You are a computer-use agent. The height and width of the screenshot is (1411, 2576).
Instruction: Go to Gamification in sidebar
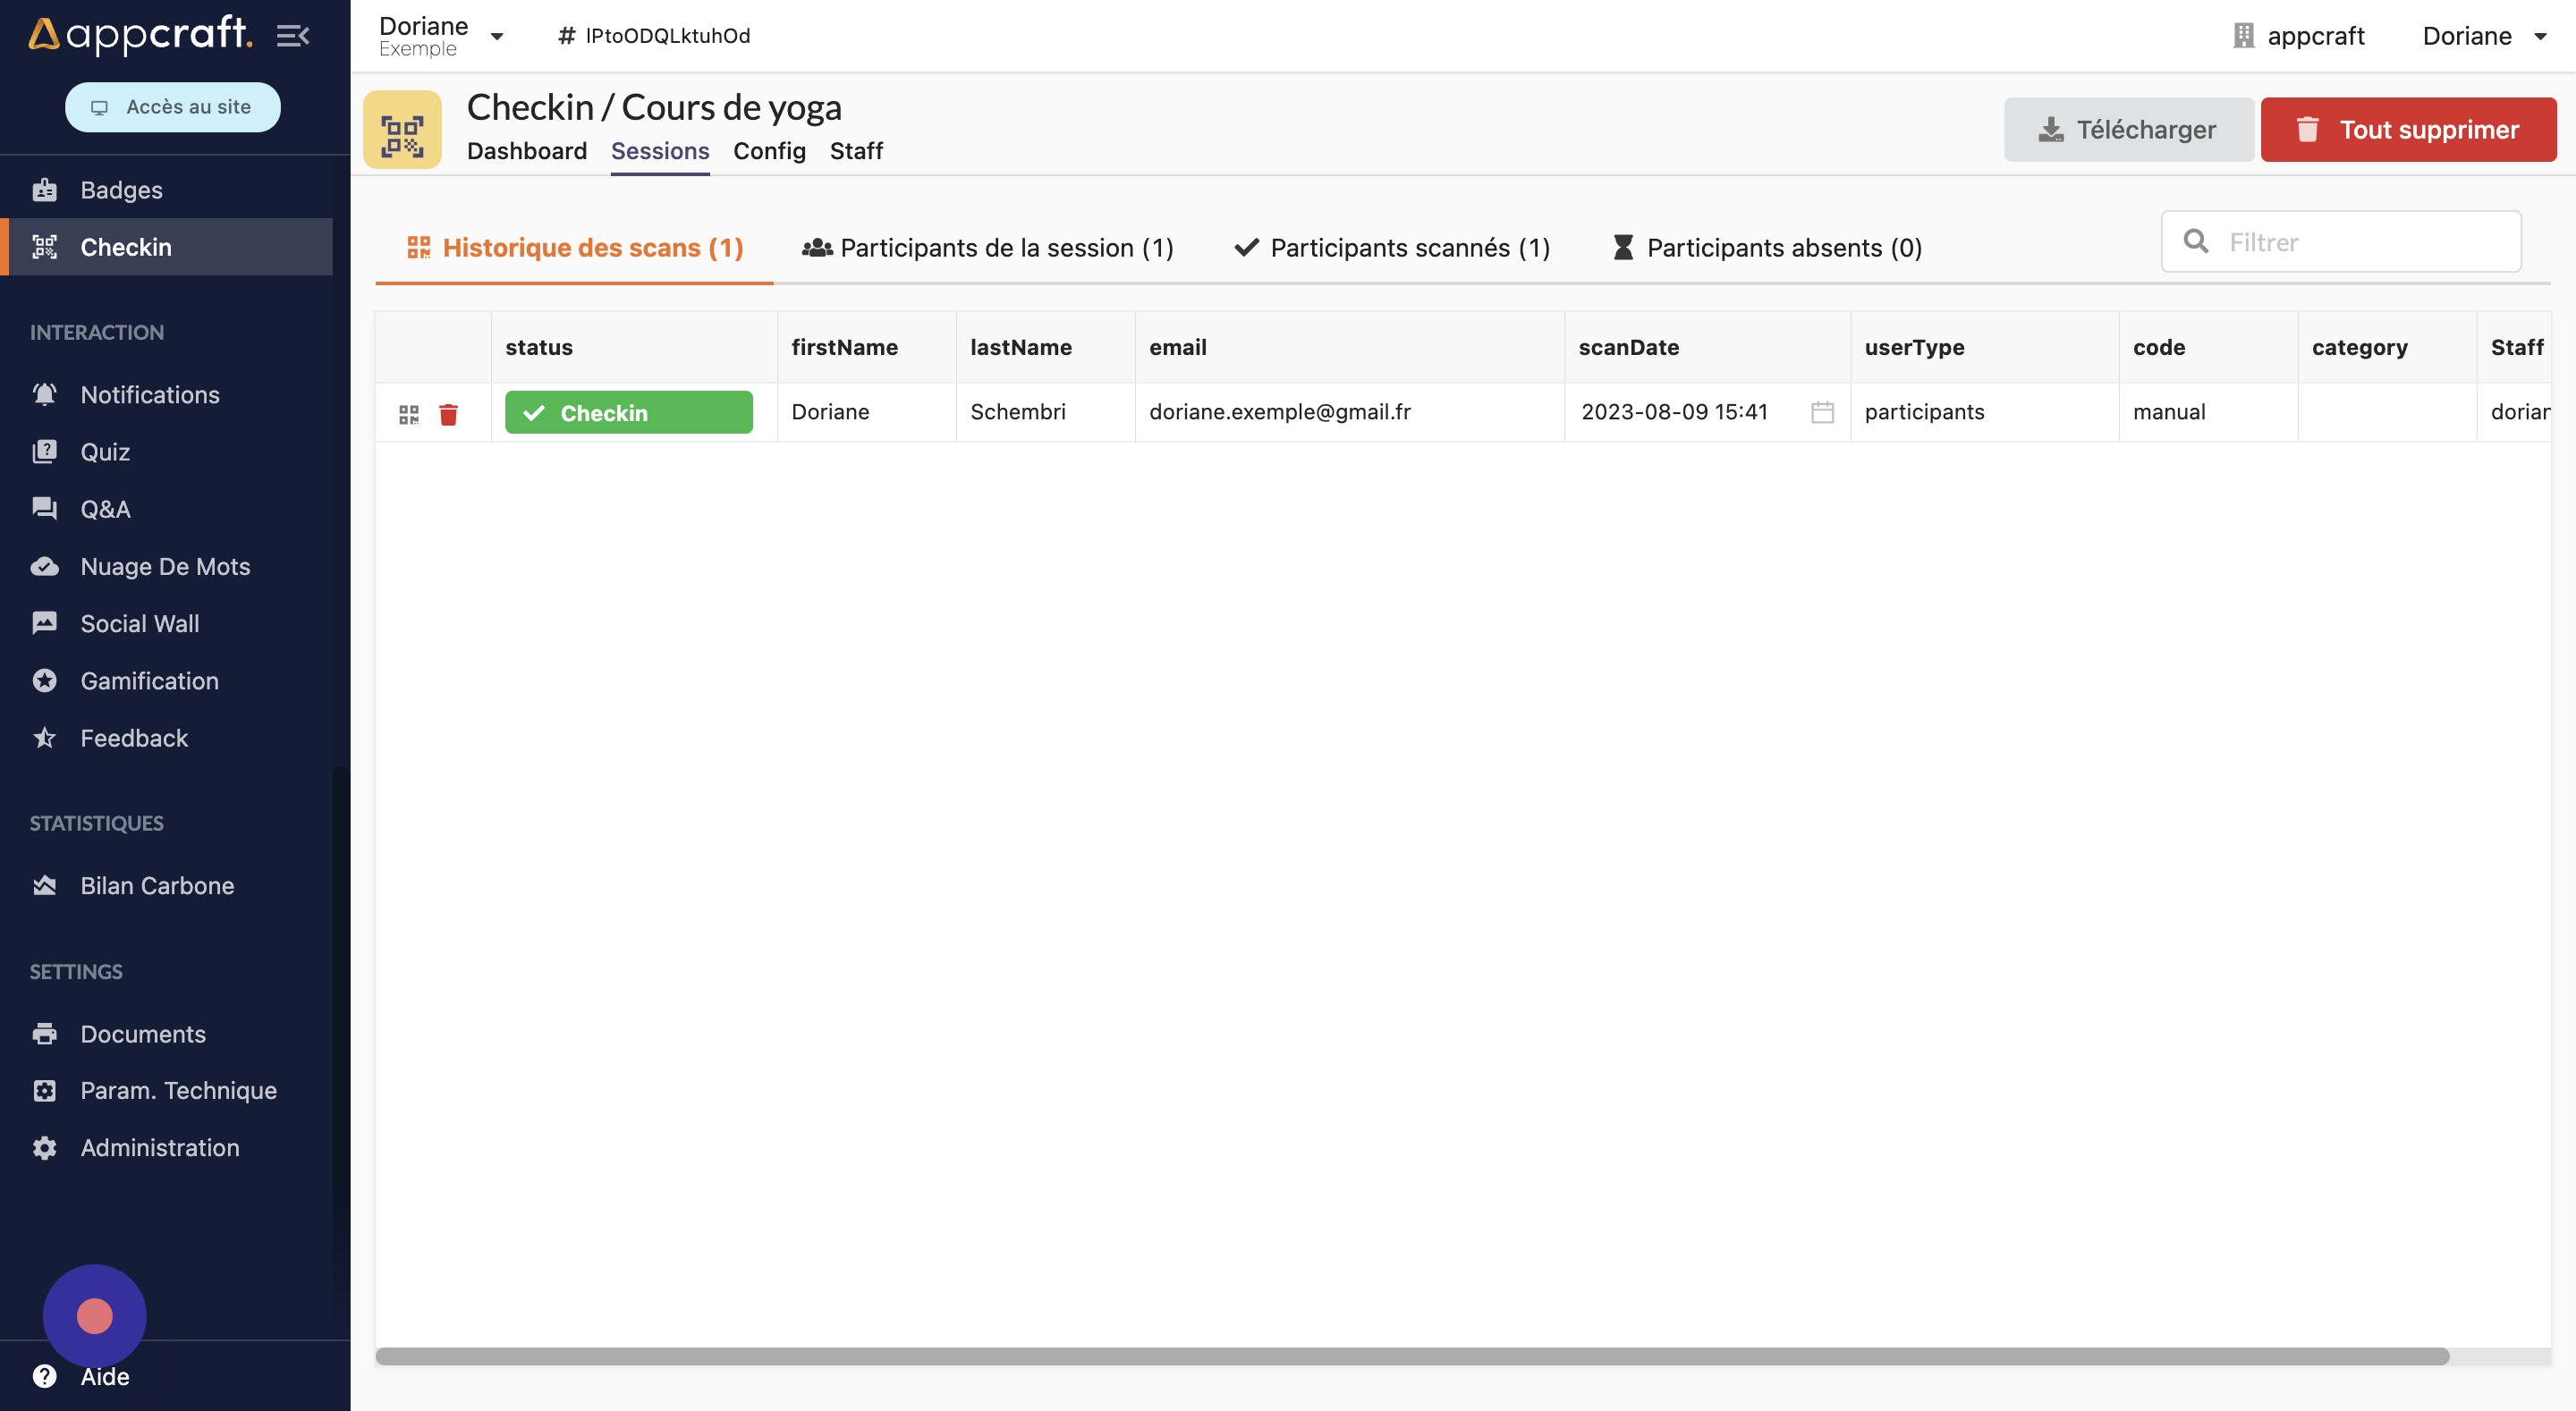pyautogui.click(x=149, y=681)
